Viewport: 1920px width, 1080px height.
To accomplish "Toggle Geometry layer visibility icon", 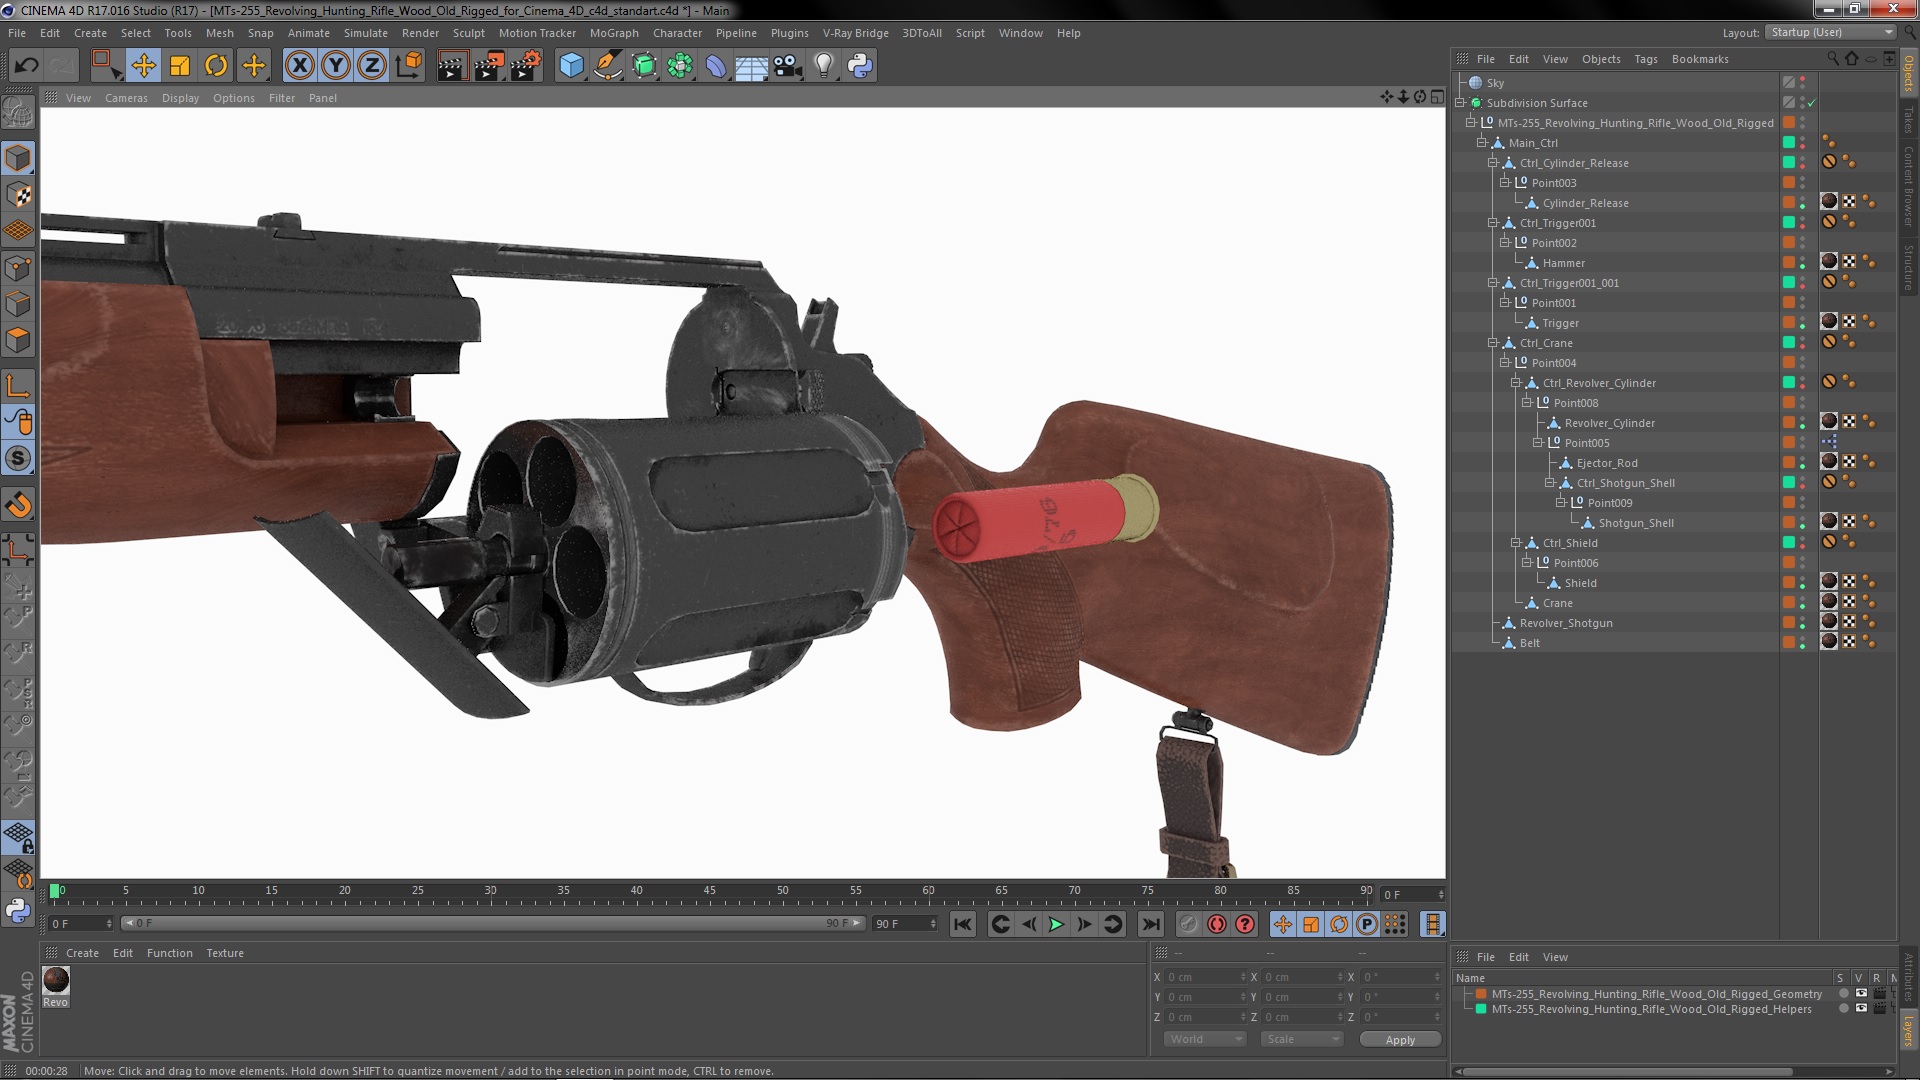I will pyautogui.click(x=1861, y=994).
